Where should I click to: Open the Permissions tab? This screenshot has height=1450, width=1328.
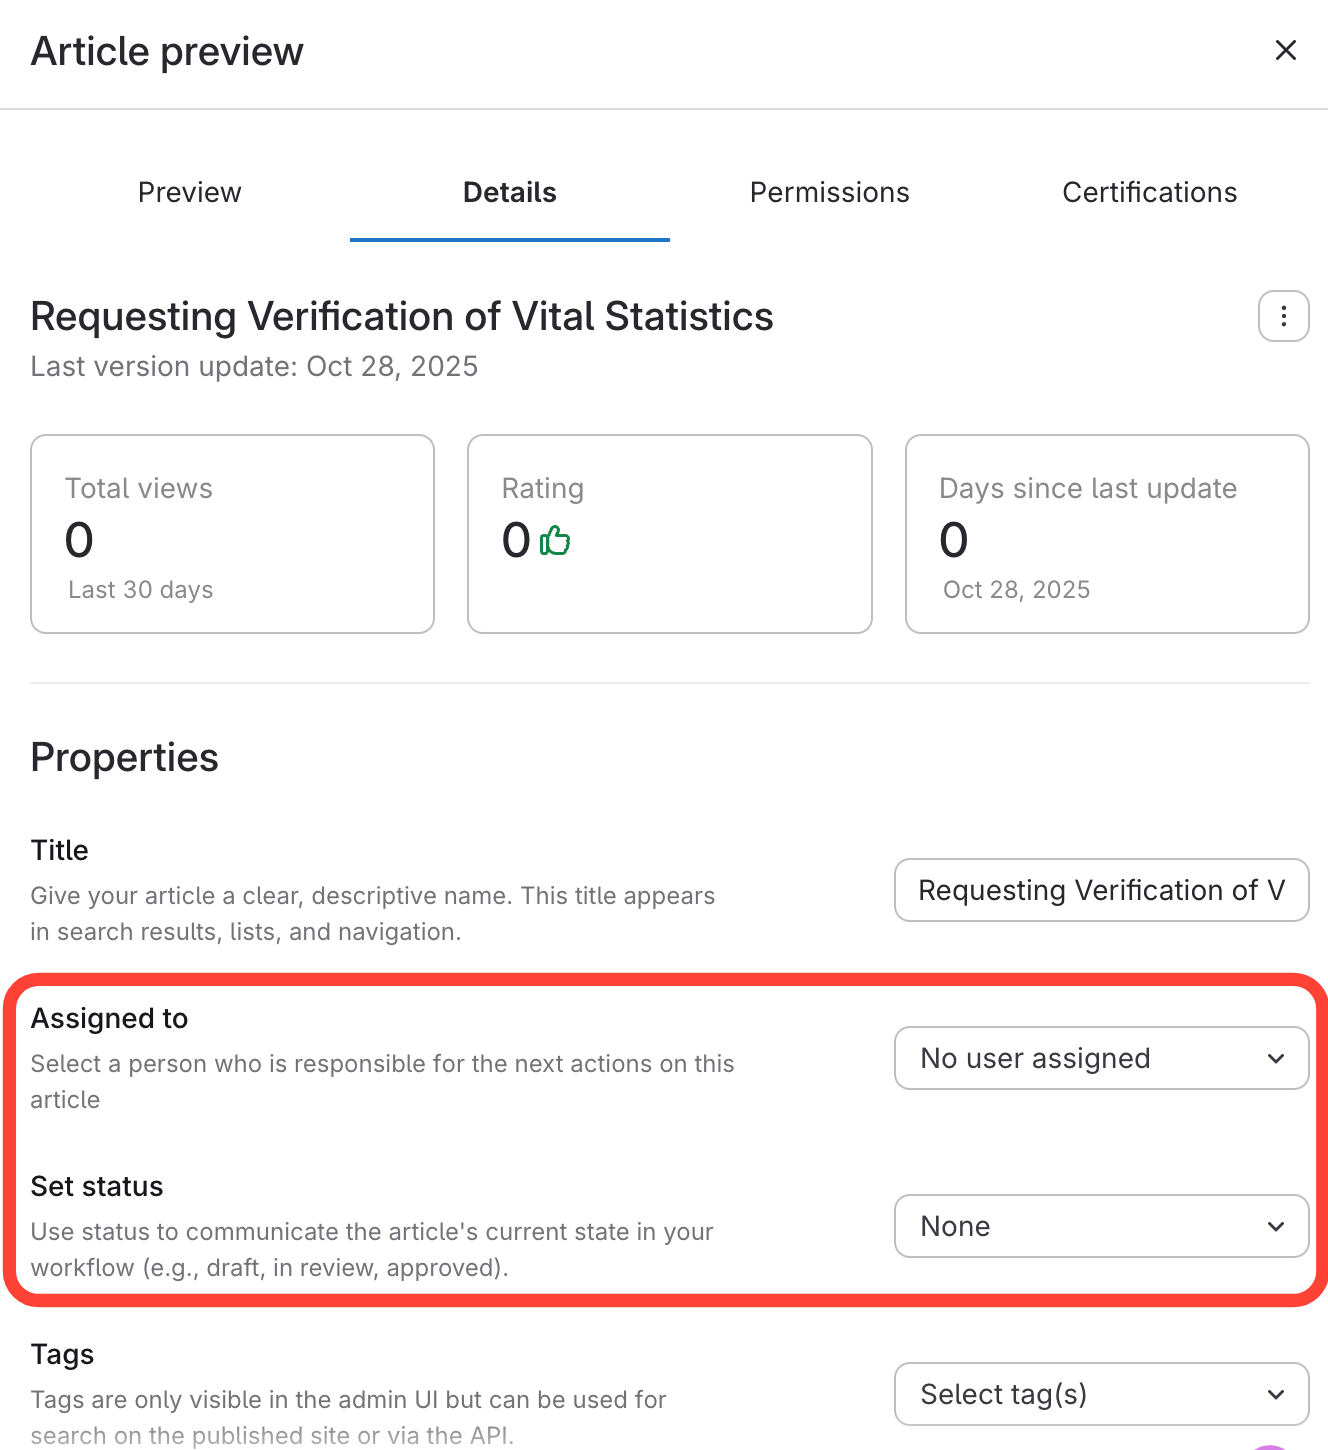[x=829, y=192]
